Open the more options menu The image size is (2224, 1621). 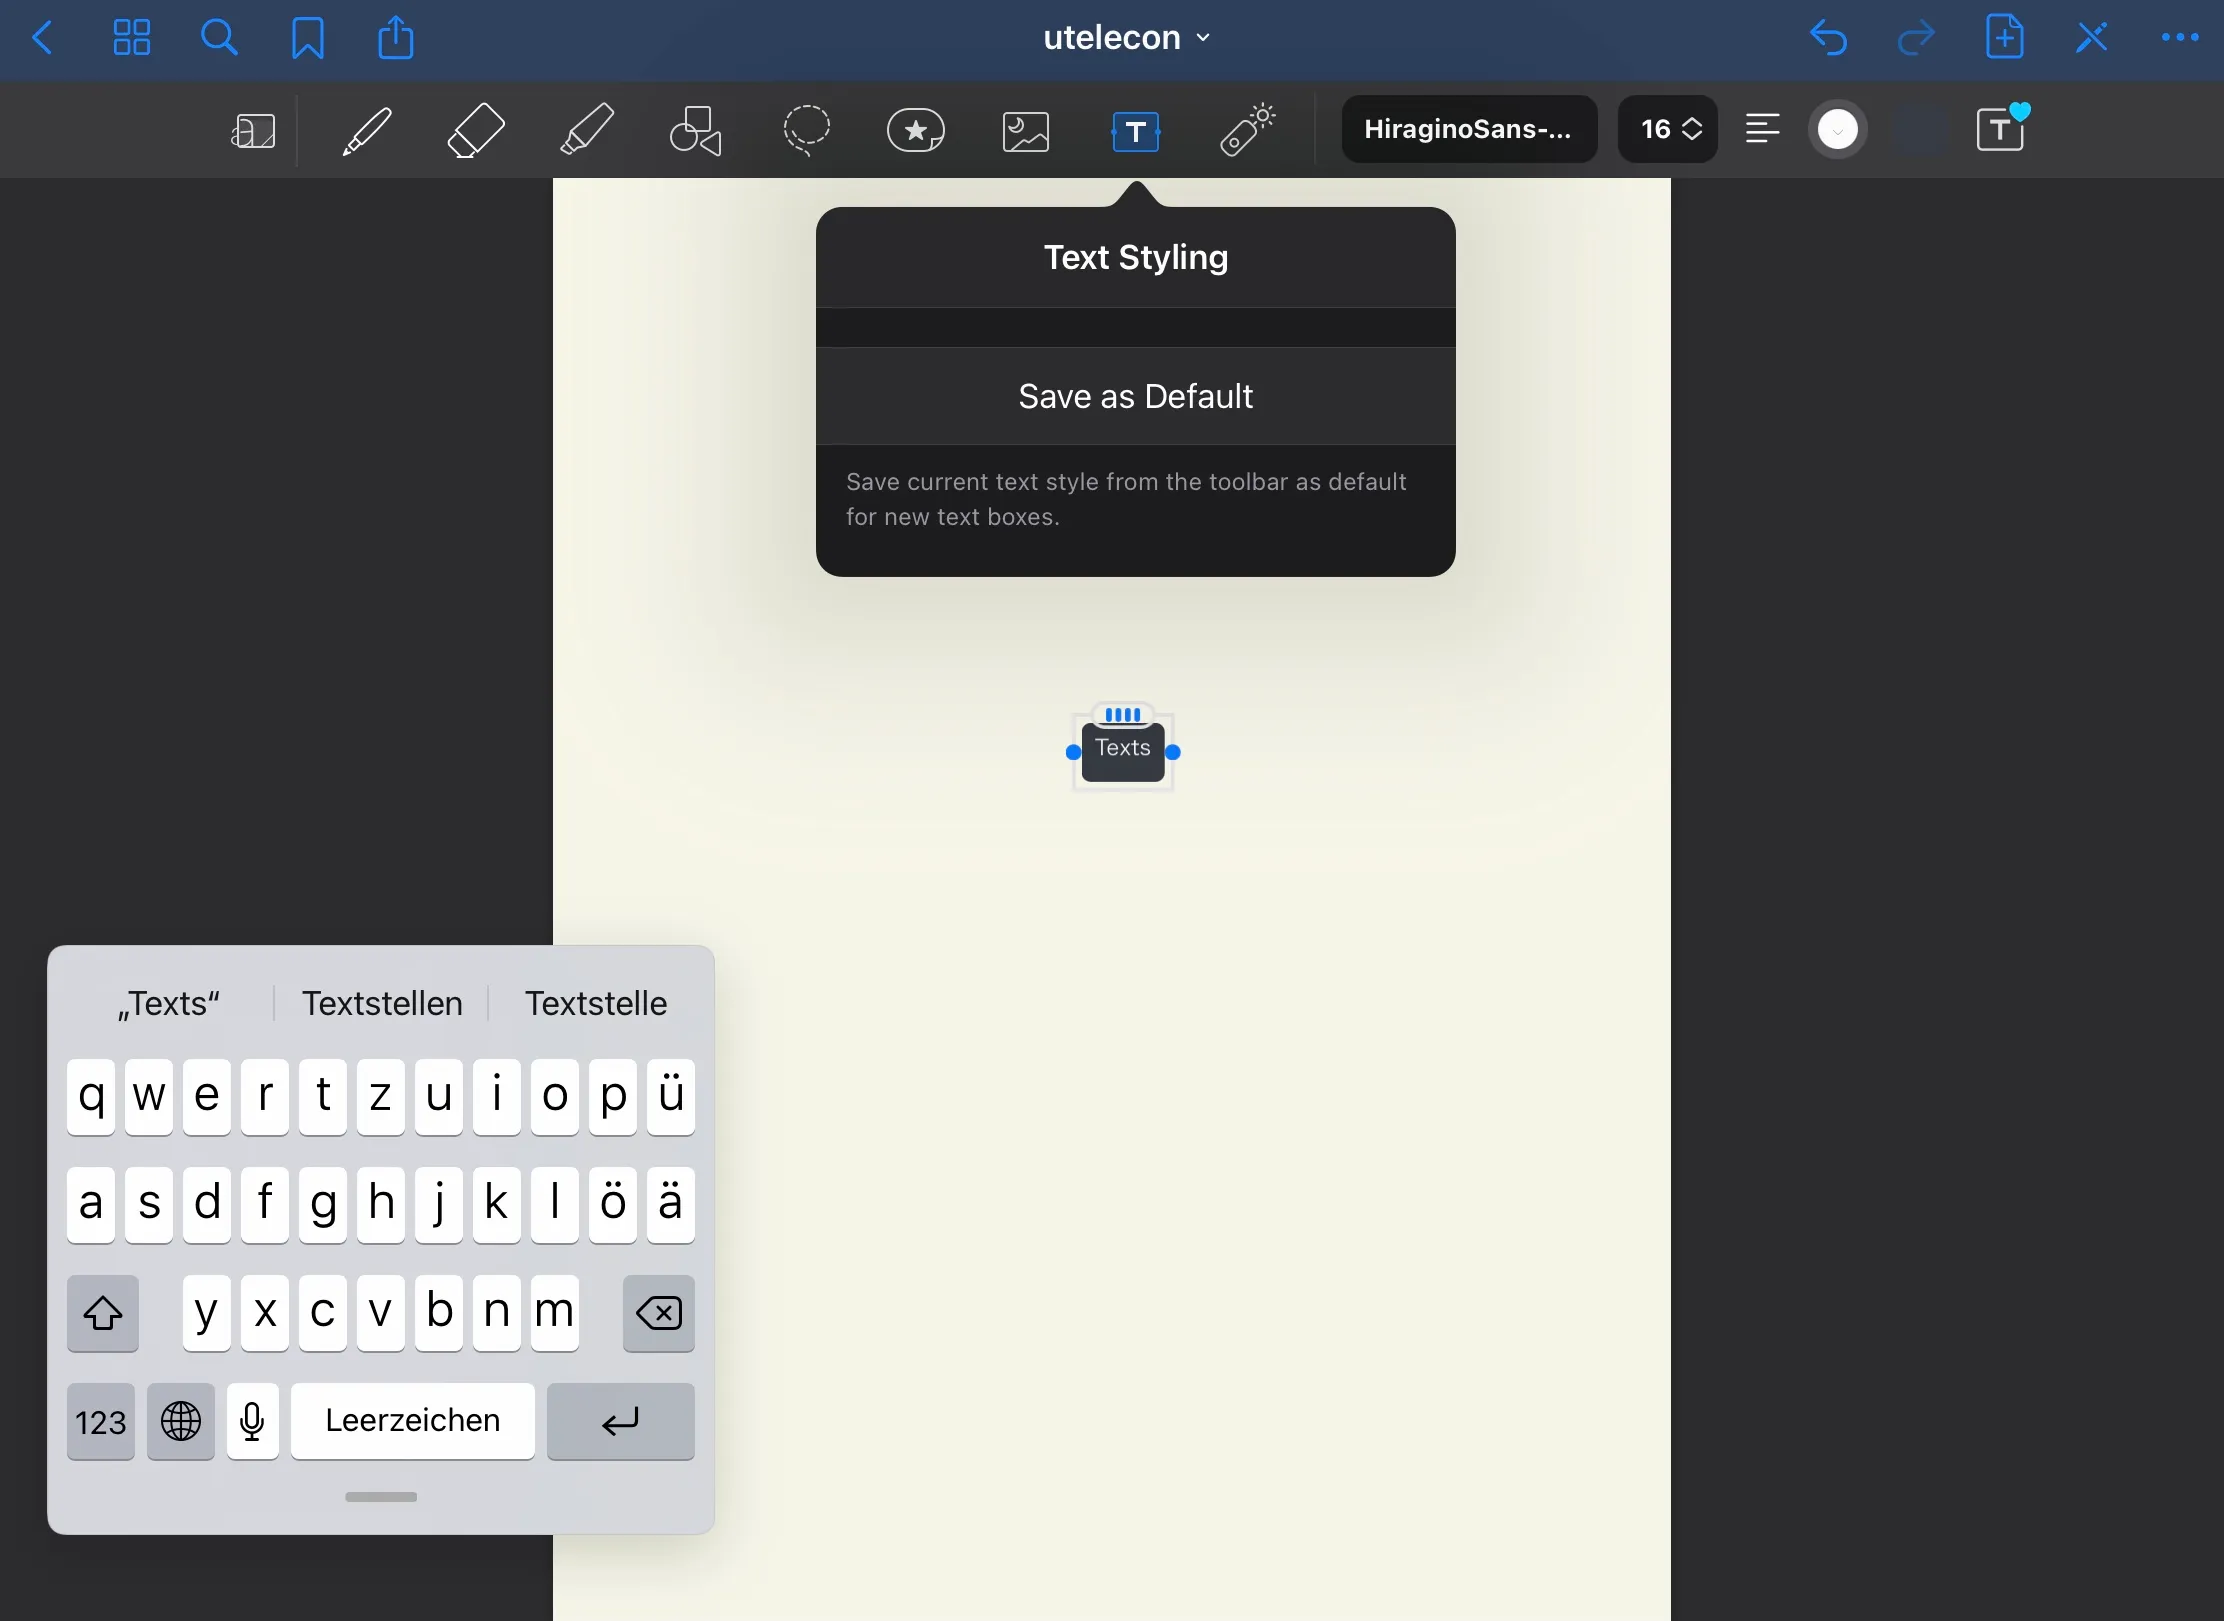click(2179, 38)
